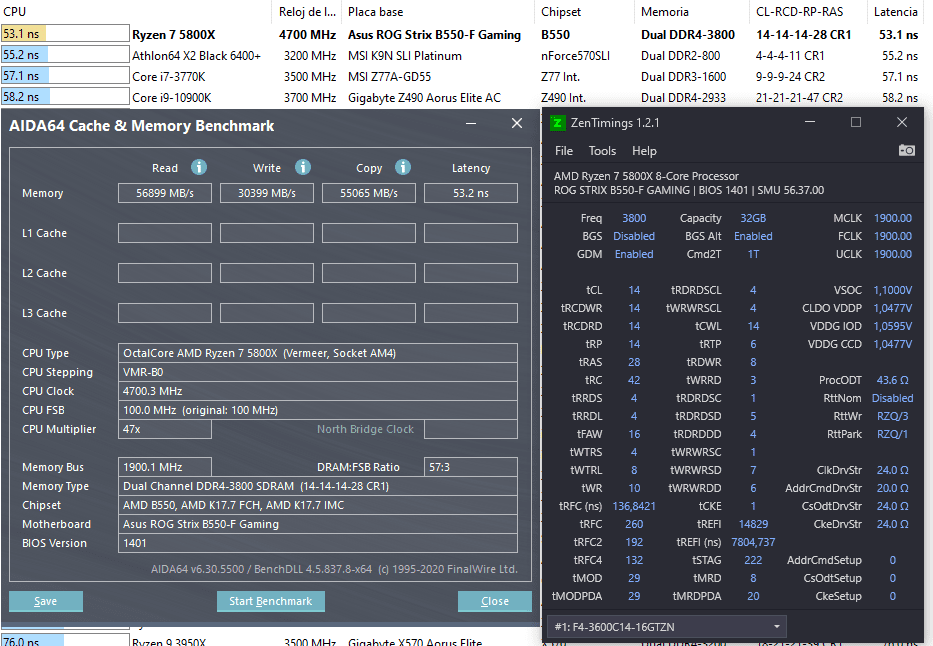Click the Memory Read 56899 MB/s field
The height and width of the screenshot is (646, 933).
165,193
